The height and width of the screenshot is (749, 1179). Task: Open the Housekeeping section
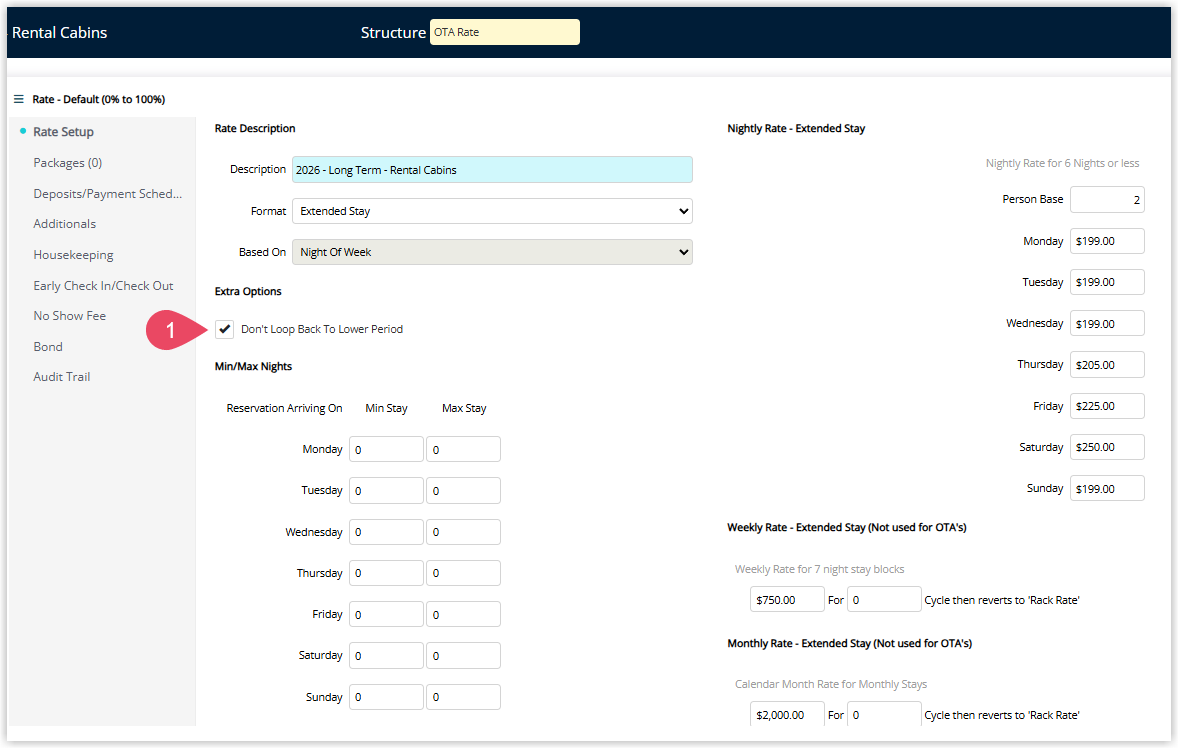pyautogui.click(x=73, y=255)
